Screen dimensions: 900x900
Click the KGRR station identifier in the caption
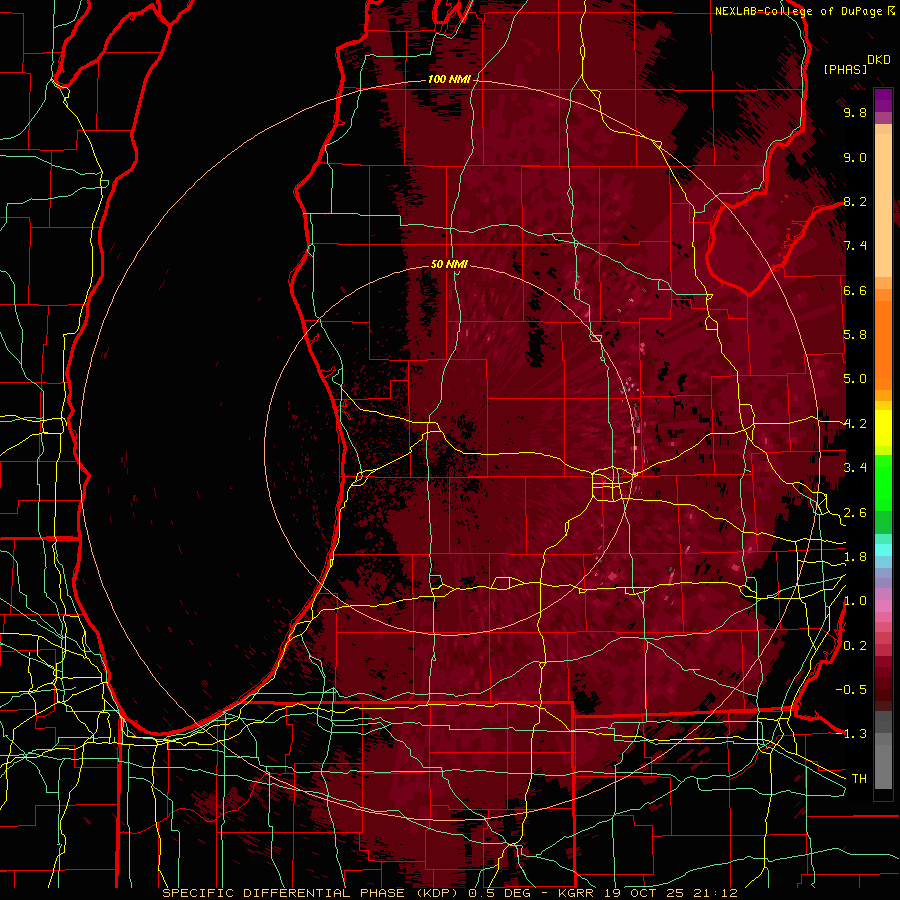click(x=578, y=893)
